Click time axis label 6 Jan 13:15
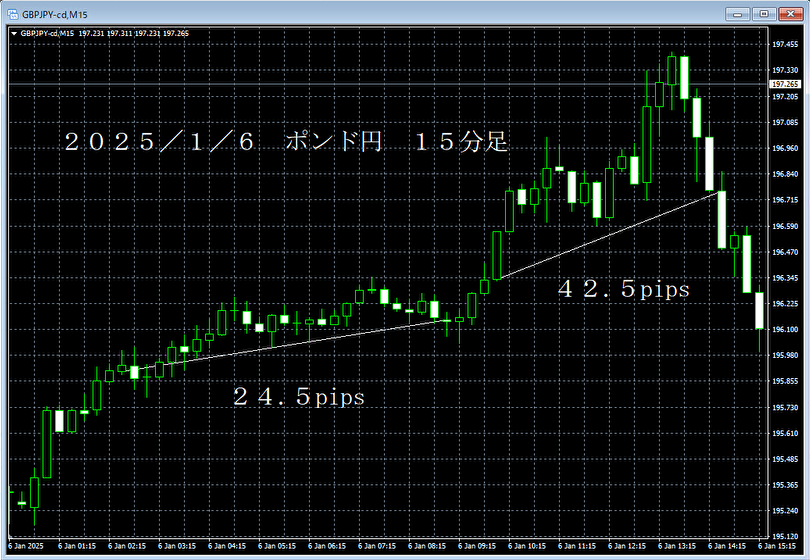 point(677,546)
